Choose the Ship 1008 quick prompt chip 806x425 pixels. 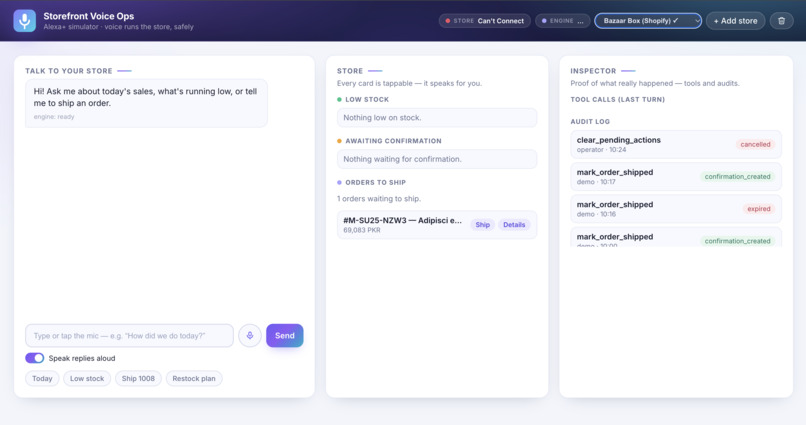click(x=138, y=379)
